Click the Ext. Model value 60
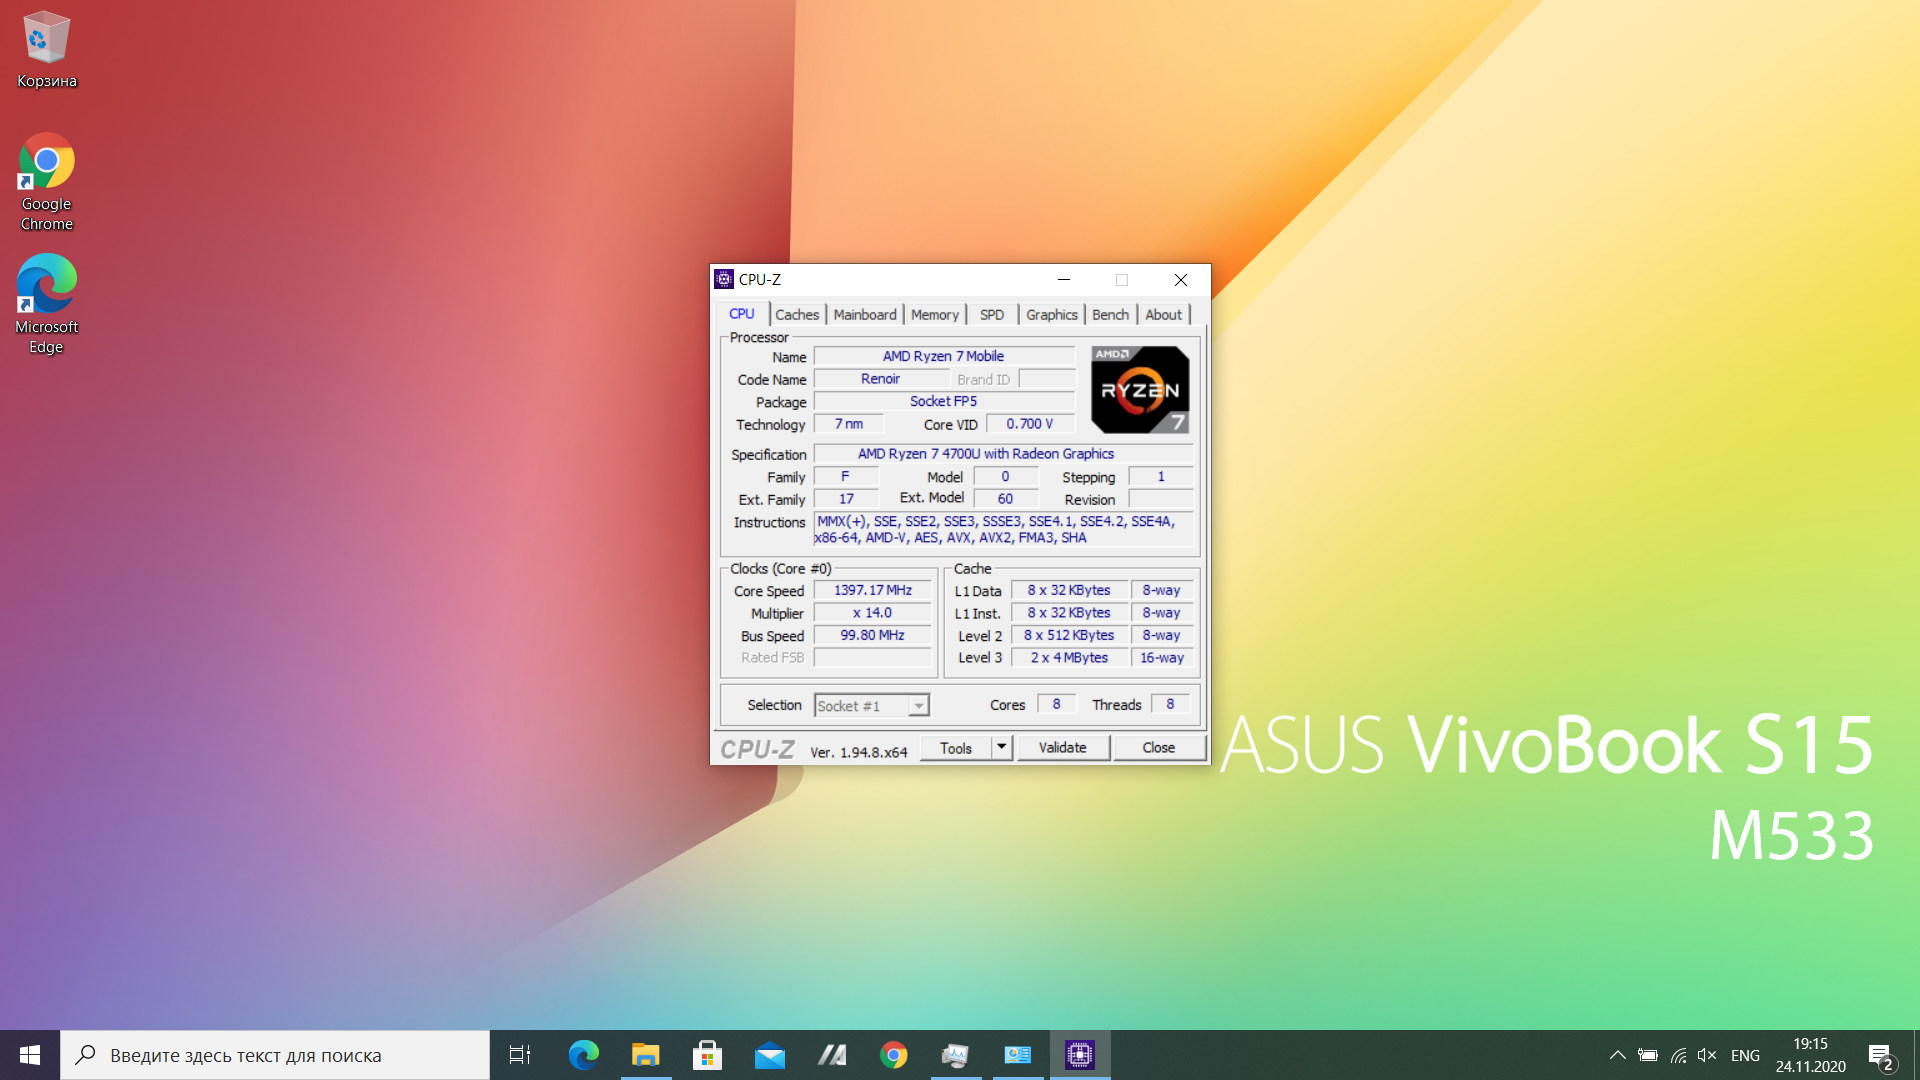The height and width of the screenshot is (1080, 1920). point(1006,499)
